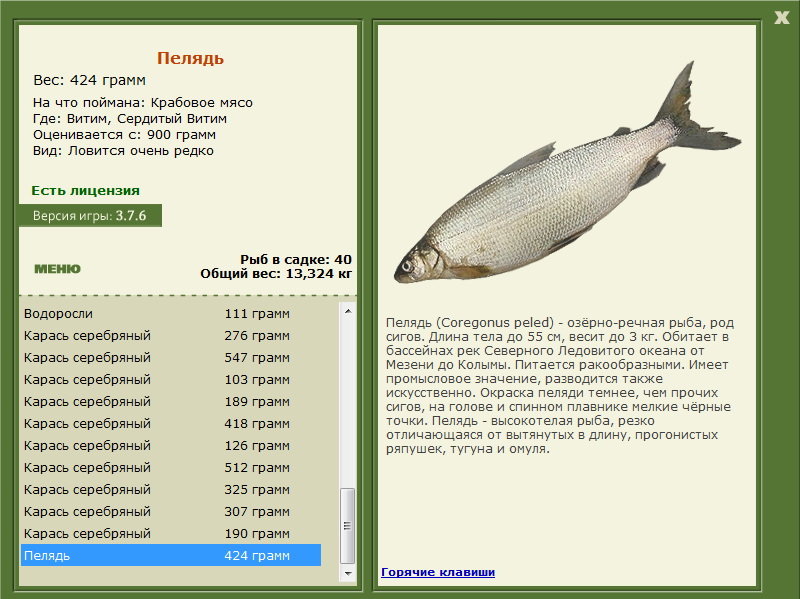Pick the Карась серебряный 103 грамм entry
The image size is (800, 599).
[171, 379]
